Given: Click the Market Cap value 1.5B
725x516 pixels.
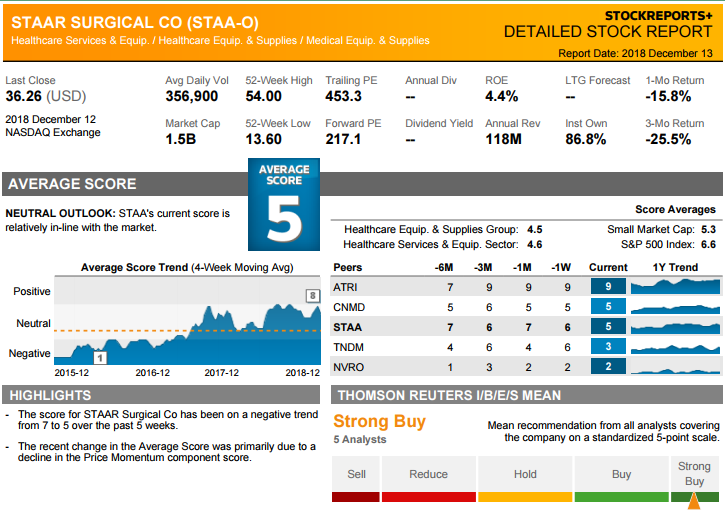Looking at the screenshot, I should pos(181,139).
